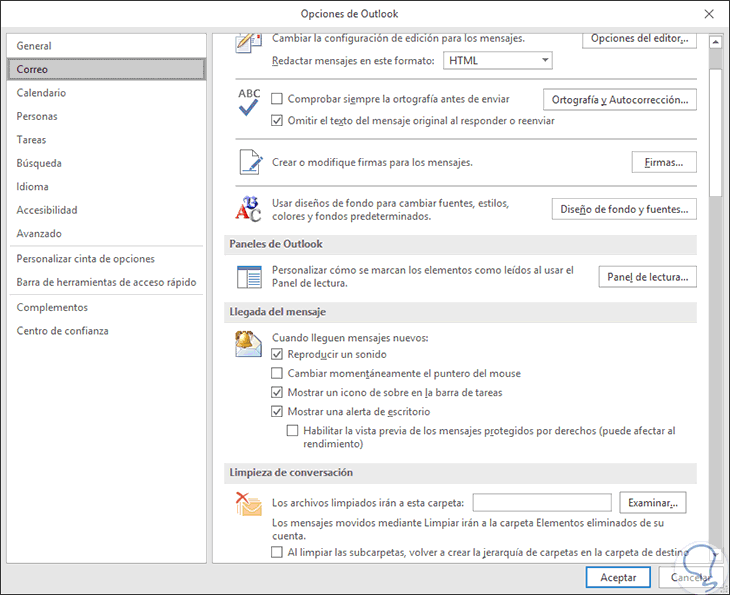Uncheck show envelope icon in taskbar
Screen dimensions: 730x595
coord(277,392)
